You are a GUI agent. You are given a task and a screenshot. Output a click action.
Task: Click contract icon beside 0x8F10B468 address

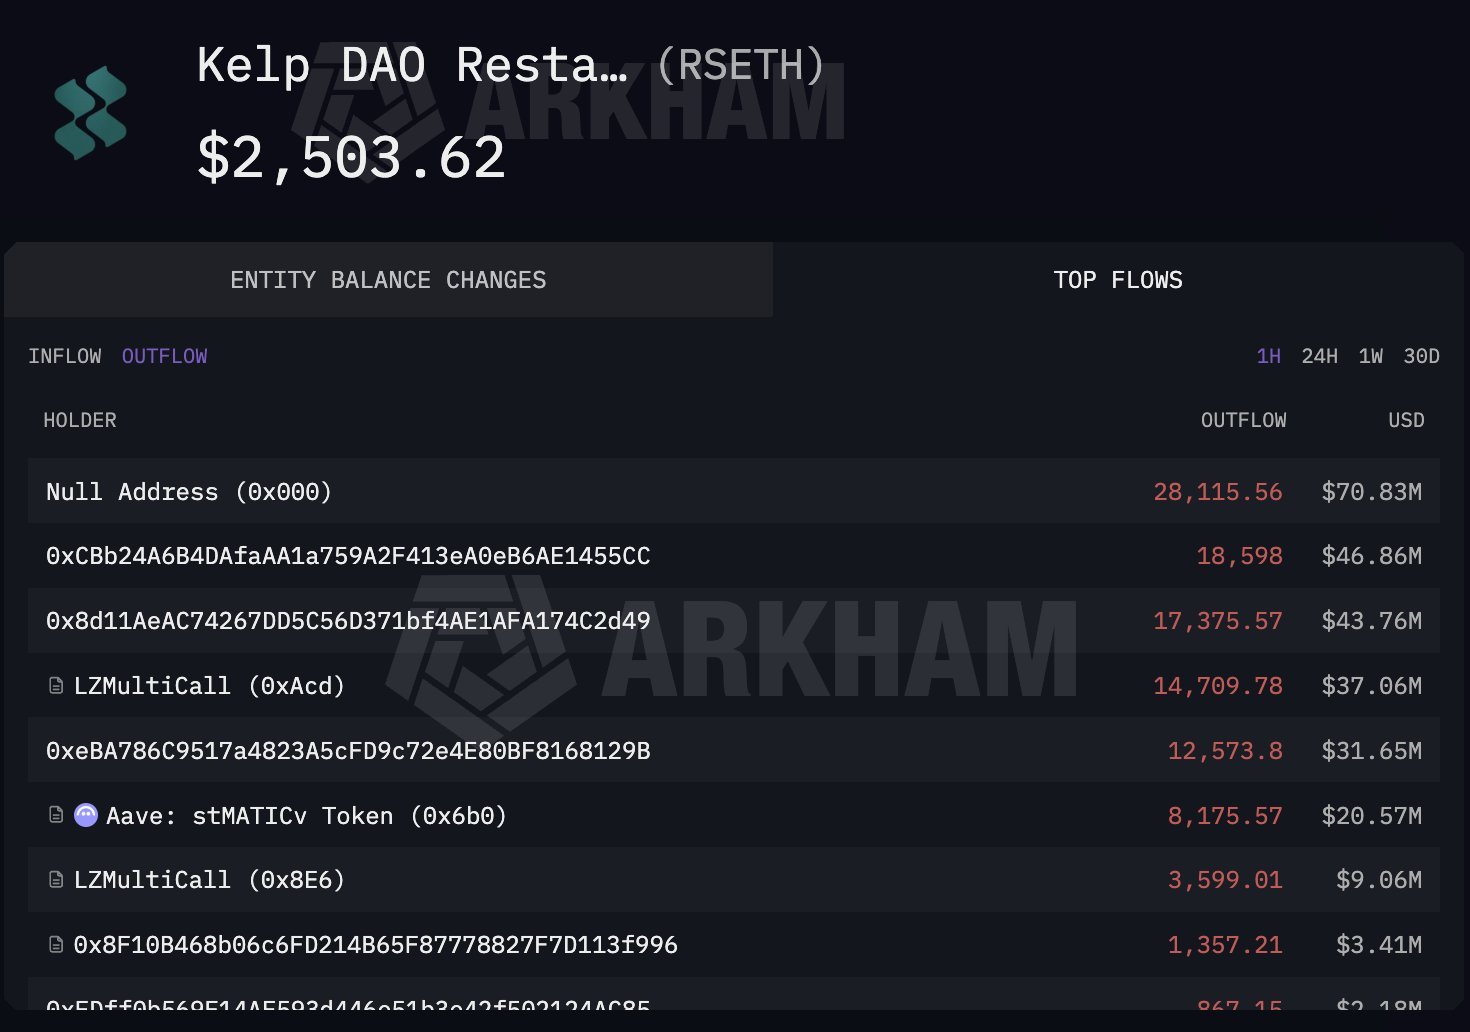click(56, 945)
